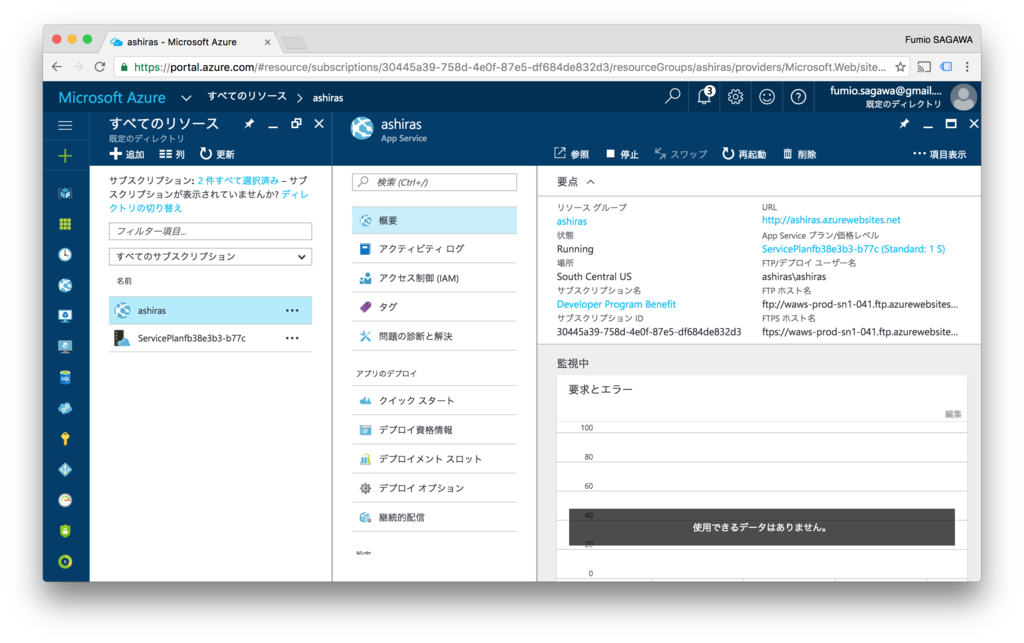Open fumio.sagawa account avatar menu
Image resolution: width=1024 pixels, height=643 pixels.
tap(963, 97)
